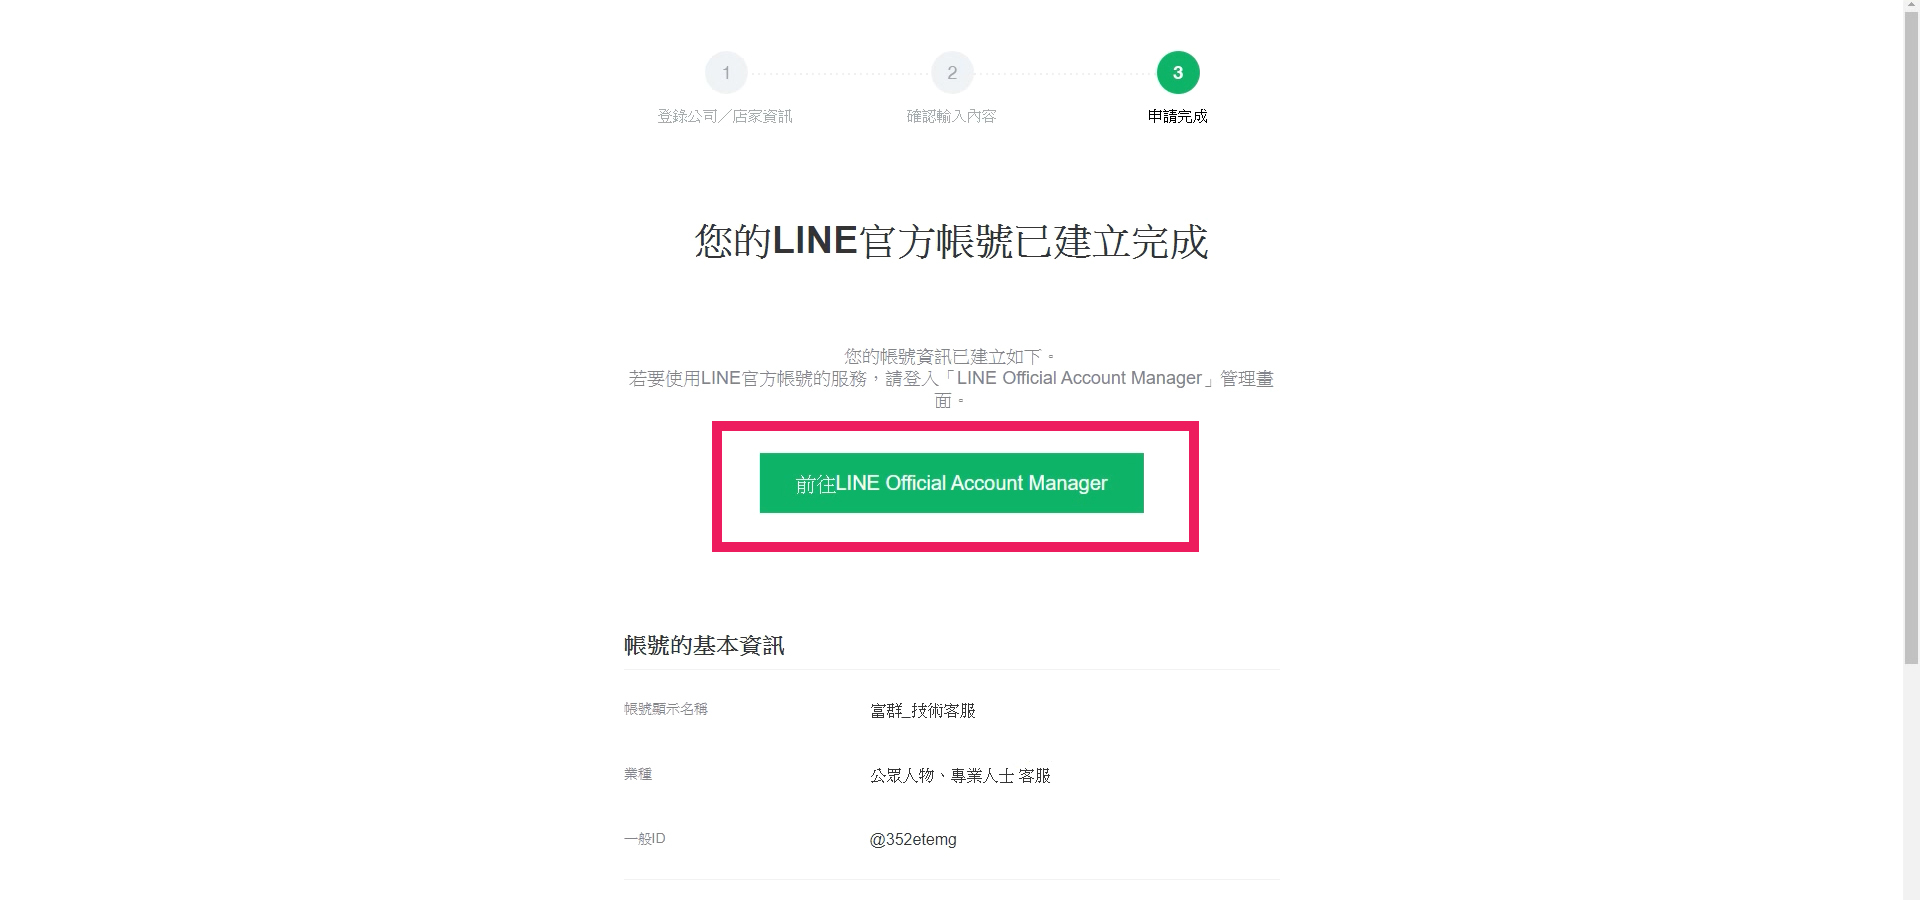Click the instruction text mentioning LINE Official Account Manager
The image size is (1920, 900).
(951, 389)
